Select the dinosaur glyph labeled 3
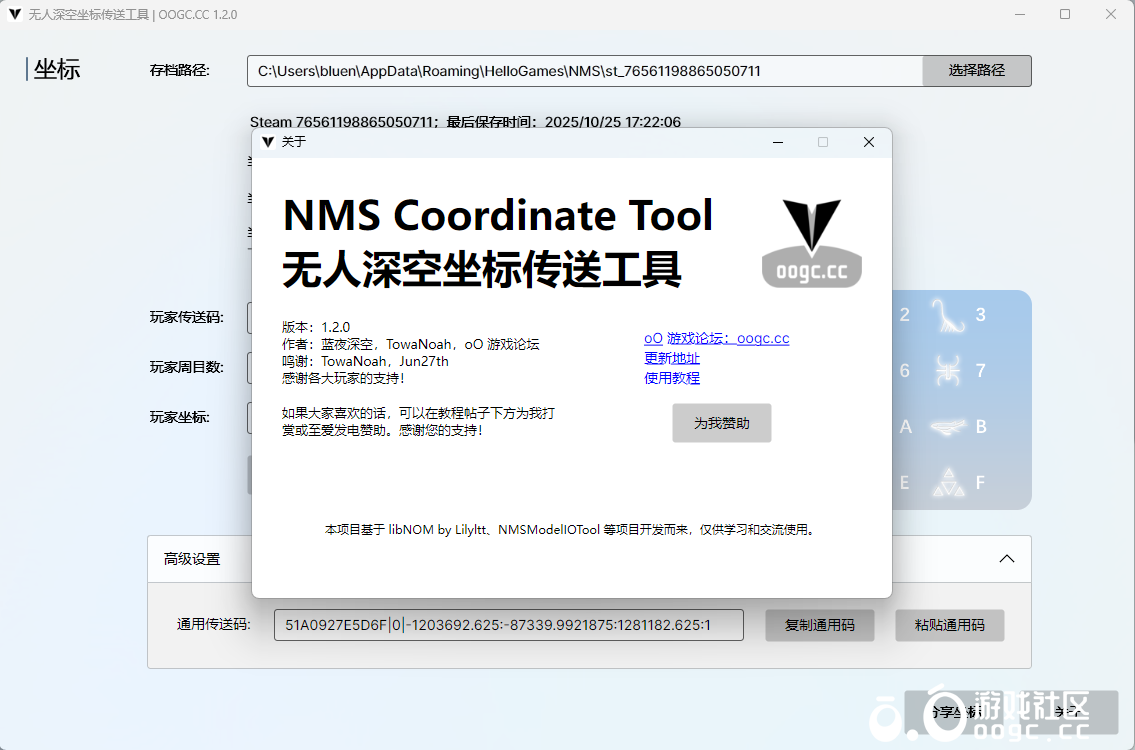The image size is (1135, 750). 947,316
